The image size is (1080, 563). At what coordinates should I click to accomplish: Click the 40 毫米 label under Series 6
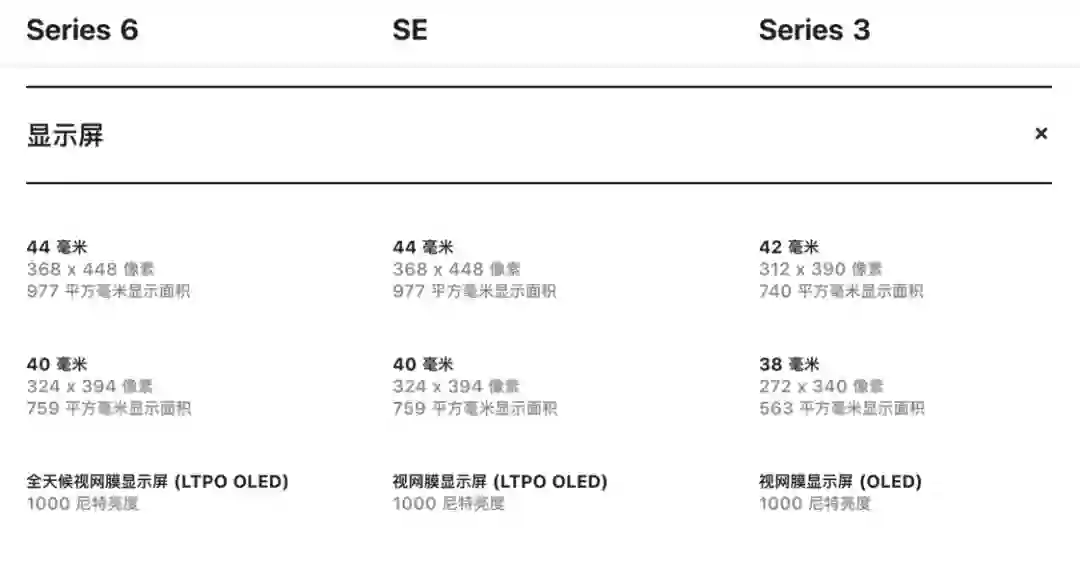click(57, 364)
